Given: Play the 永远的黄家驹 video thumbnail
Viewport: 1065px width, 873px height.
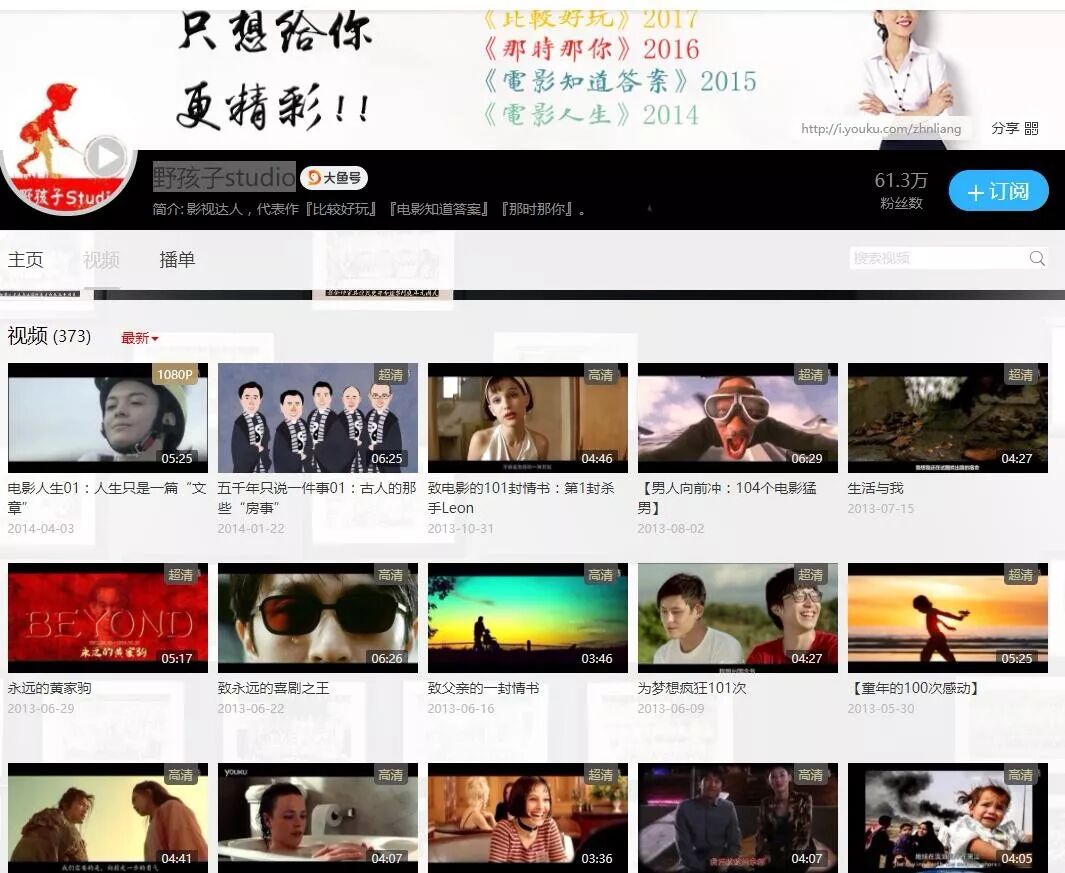Looking at the screenshot, I should [107, 617].
